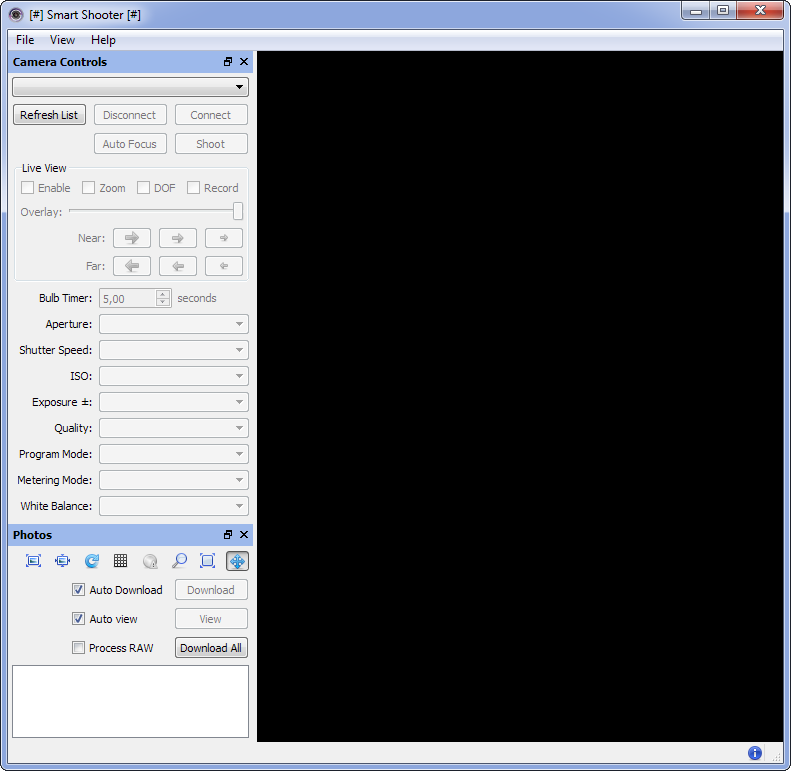Uncheck Auto Download
The width and height of the screenshot is (791, 771).
[78, 589]
